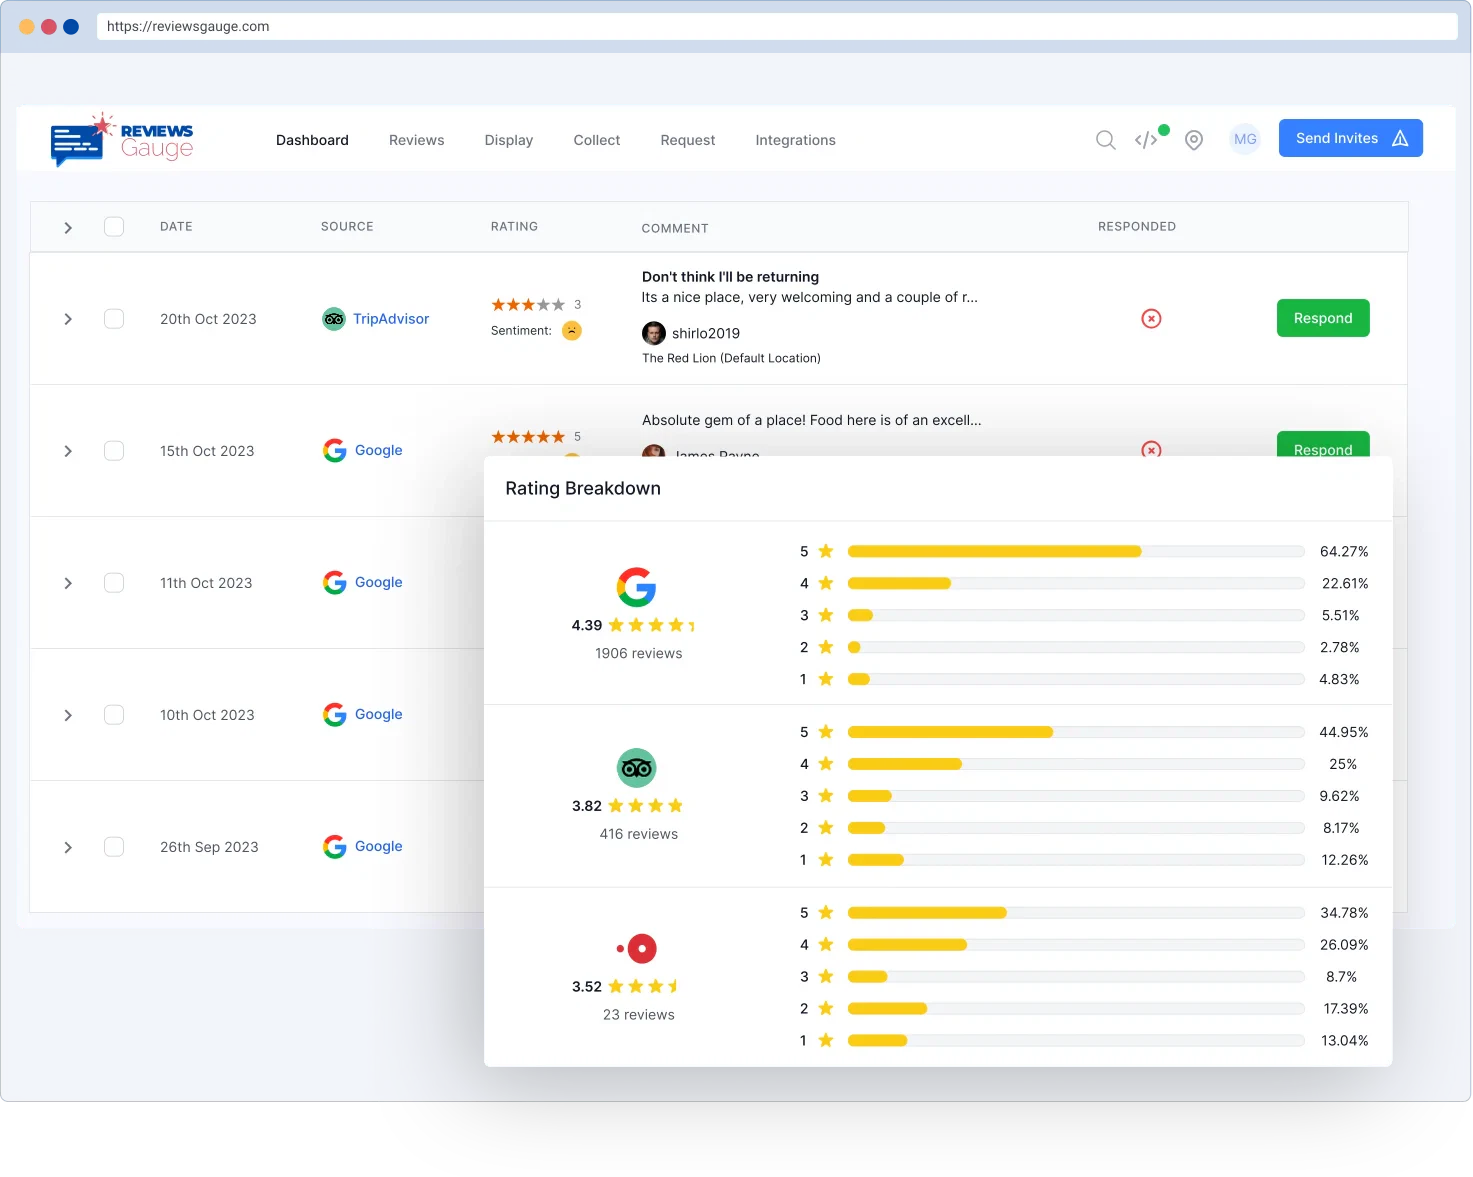Viewport: 1473px width, 1177px height.
Task: Select the 11th Oct 2023 review checkbox
Action: [x=114, y=583]
